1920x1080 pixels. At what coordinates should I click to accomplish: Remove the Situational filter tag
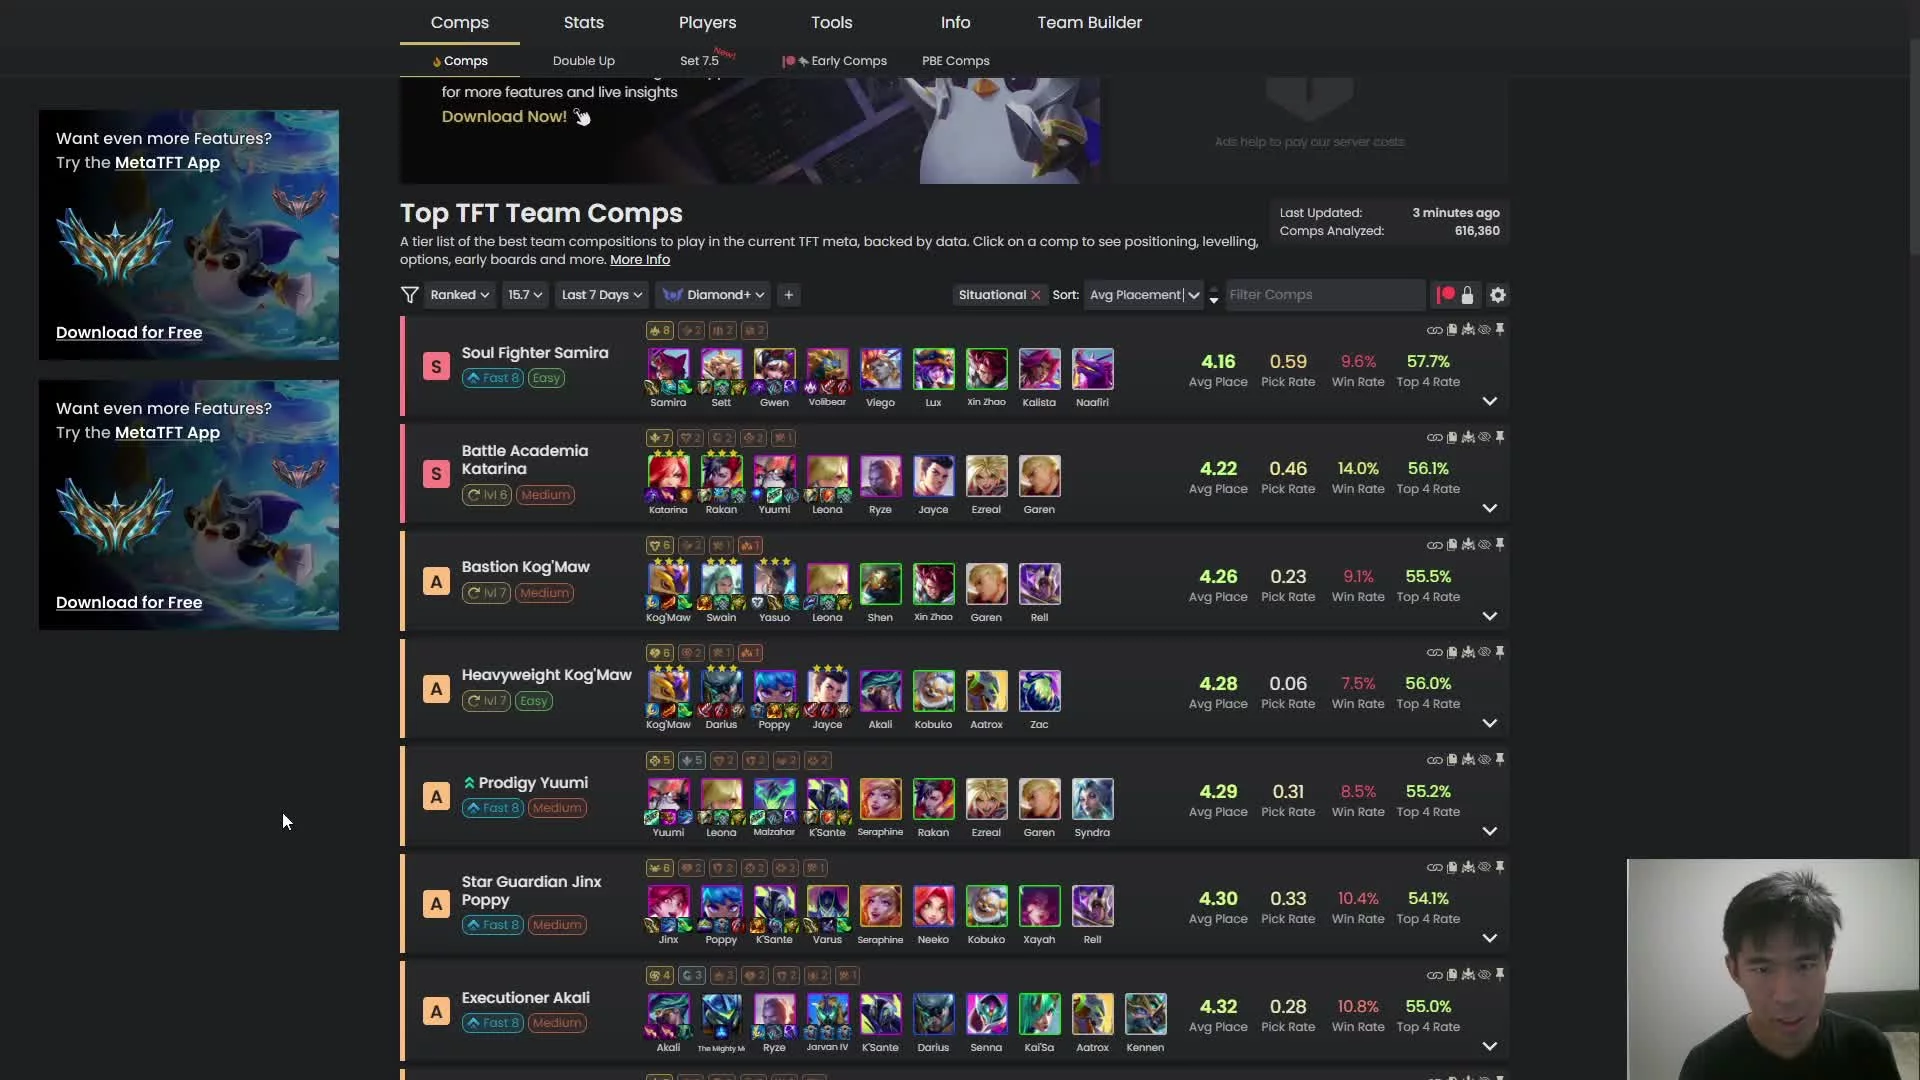pyautogui.click(x=1036, y=295)
